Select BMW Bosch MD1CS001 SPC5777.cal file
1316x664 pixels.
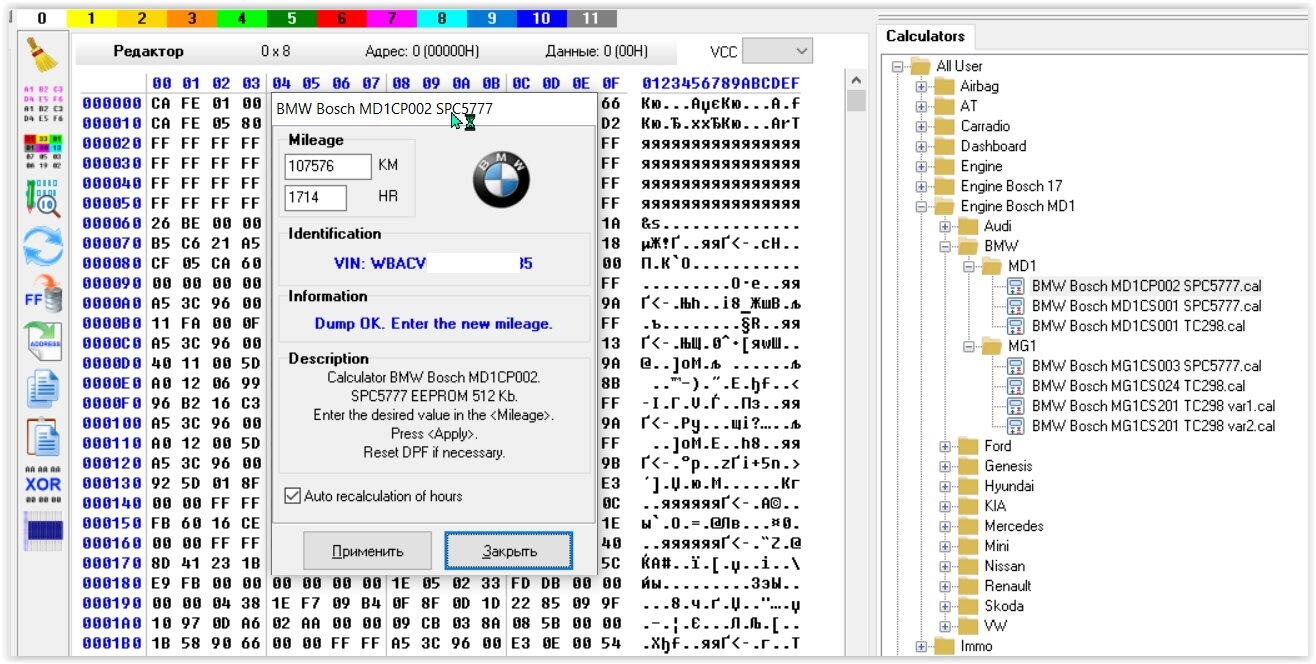coord(1146,306)
